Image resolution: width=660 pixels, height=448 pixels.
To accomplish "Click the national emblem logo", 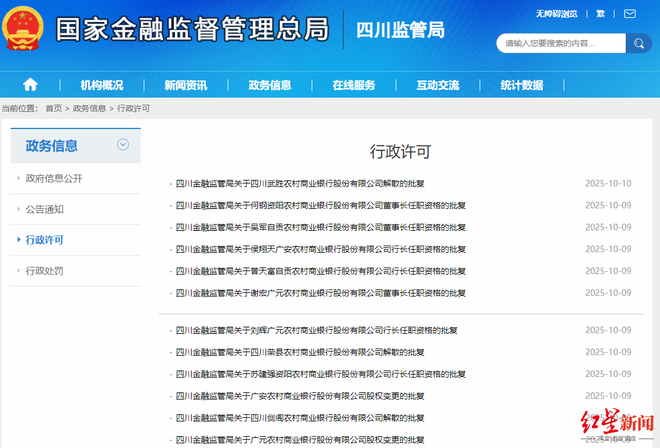I will [24, 30].
